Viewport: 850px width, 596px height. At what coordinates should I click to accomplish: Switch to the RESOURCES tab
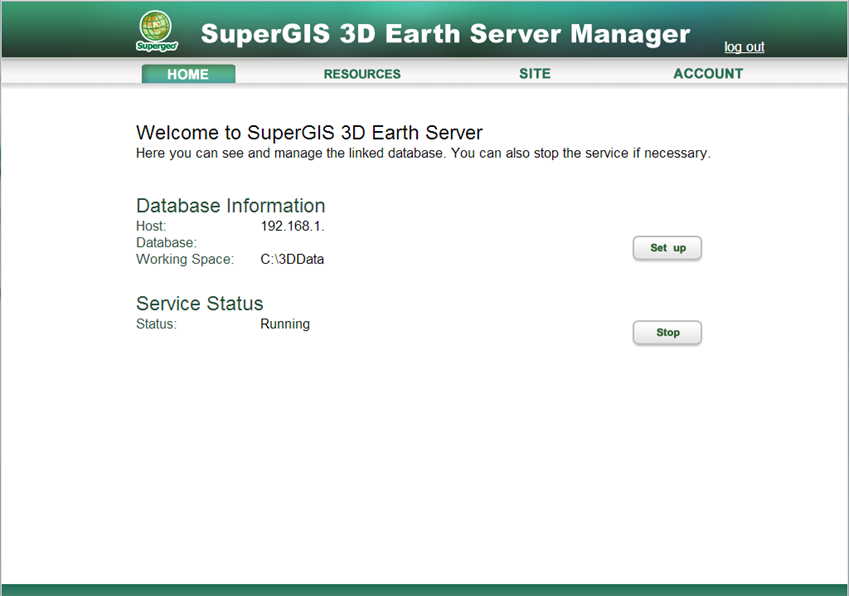pyautogui.click(x=362, y=74)
